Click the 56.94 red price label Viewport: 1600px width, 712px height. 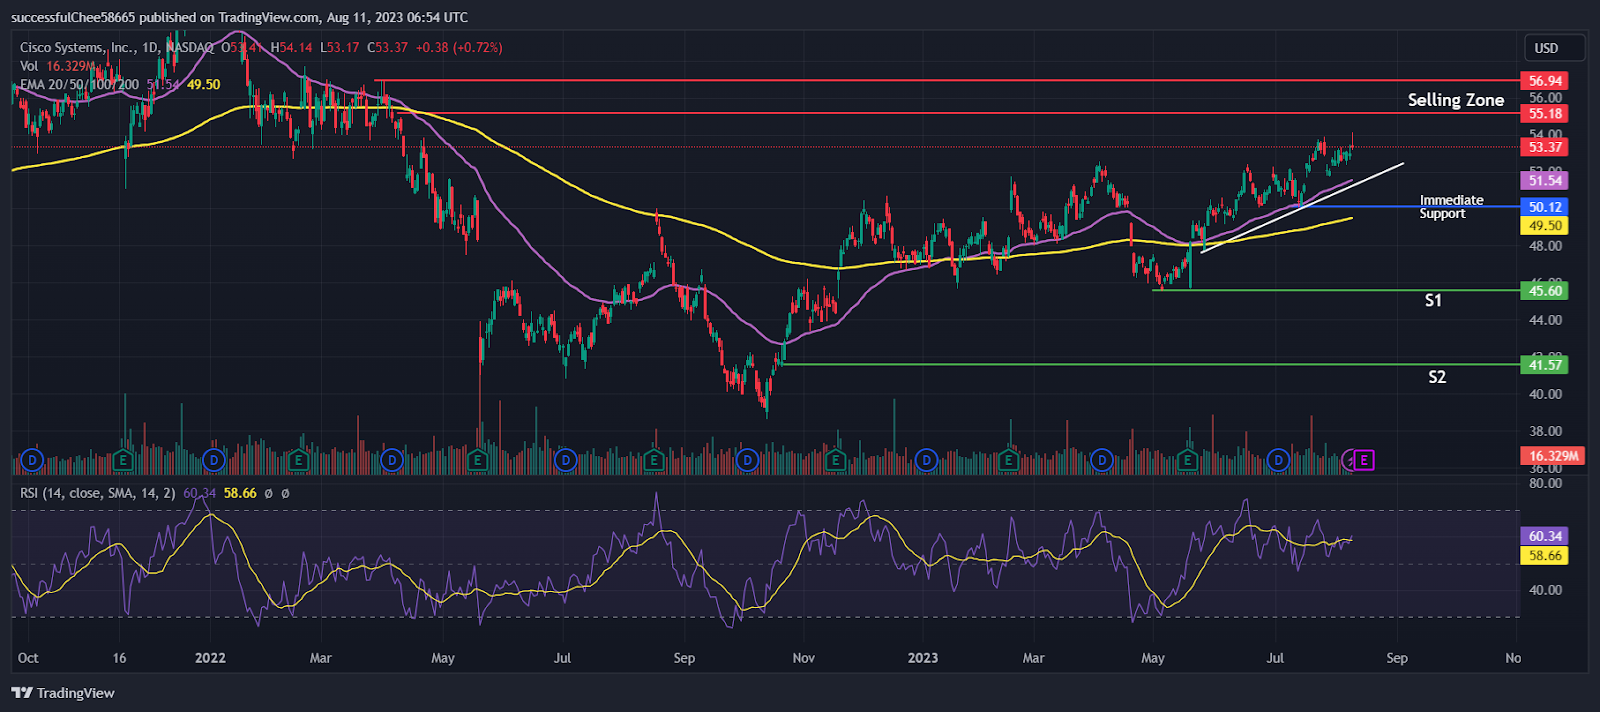click(x=1545, y=81)
